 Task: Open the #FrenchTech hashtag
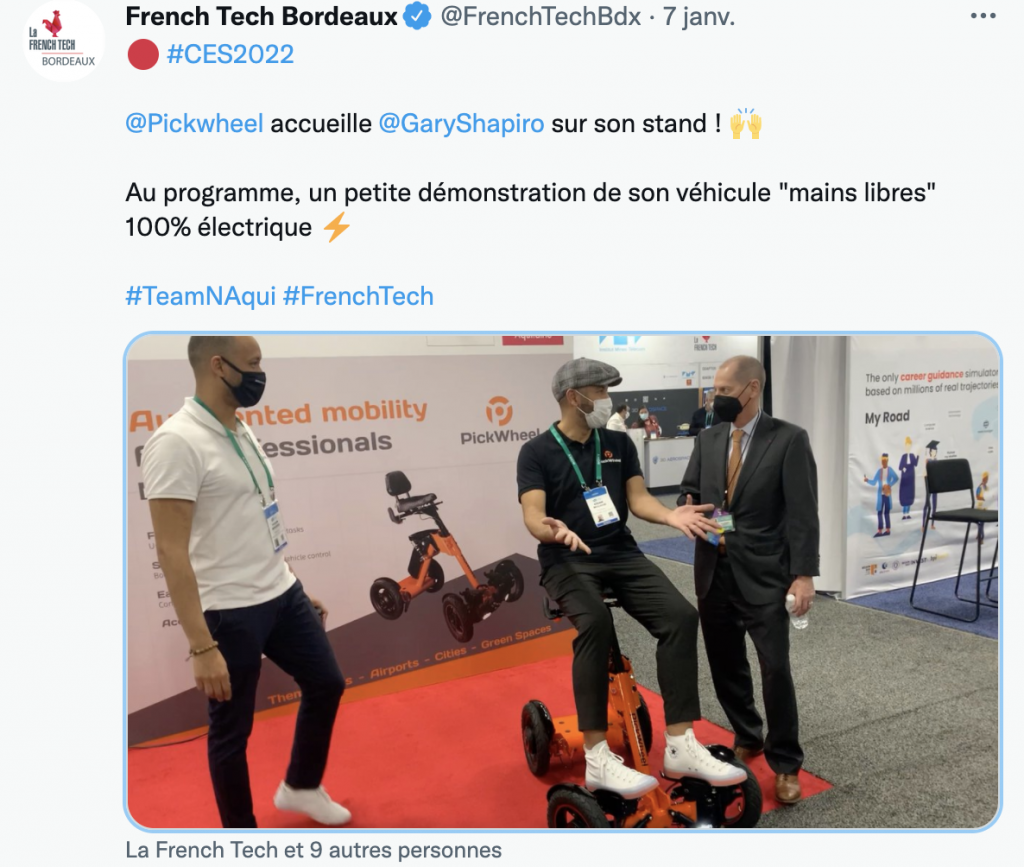(x=358, y=296)
